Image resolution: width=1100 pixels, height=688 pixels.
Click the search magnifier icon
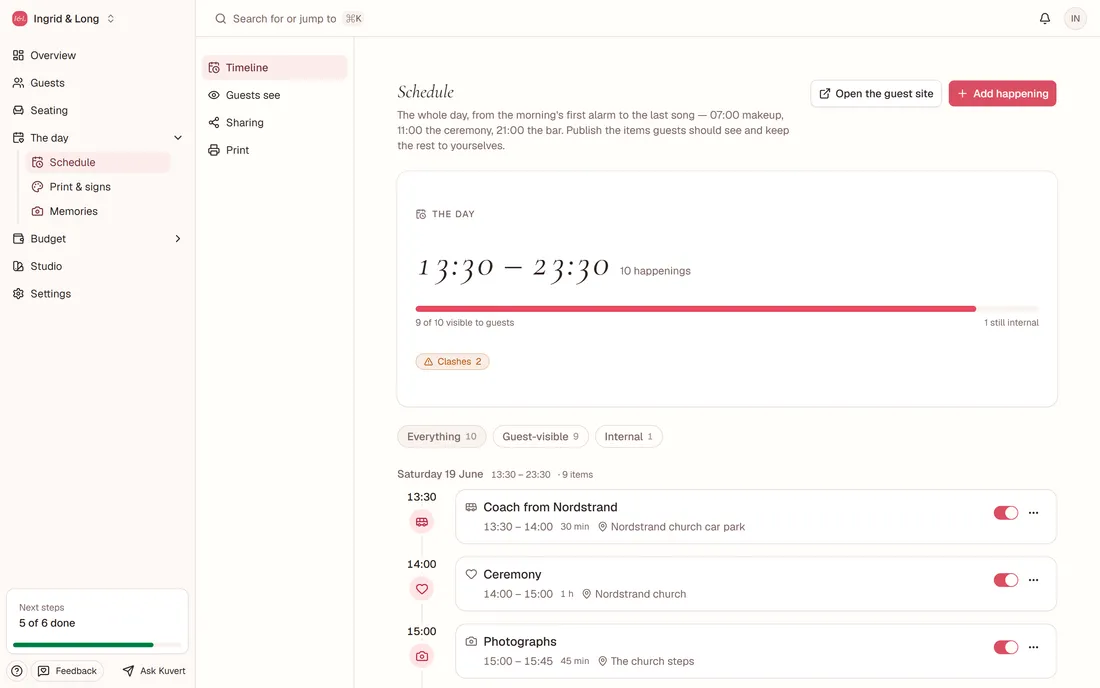220,19
